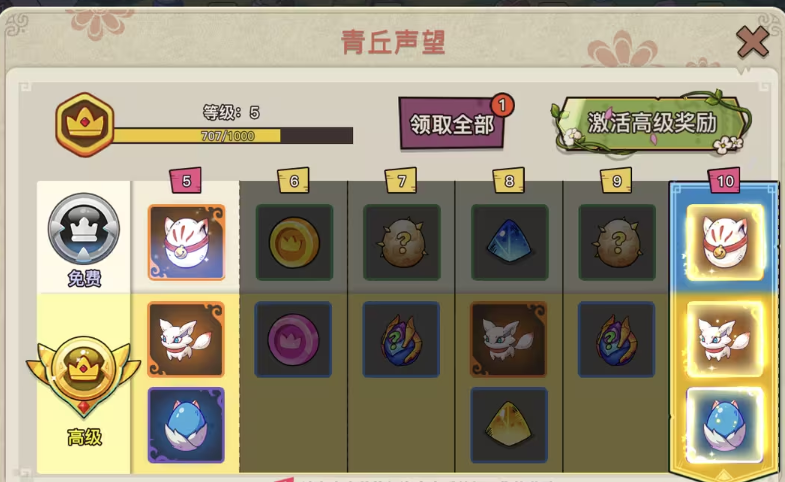The height and width of the screenshot is (482, 785).
Task: Tap the level 10 glowing white fox reward
Action: pyautogui.click(x=724, y=339)
